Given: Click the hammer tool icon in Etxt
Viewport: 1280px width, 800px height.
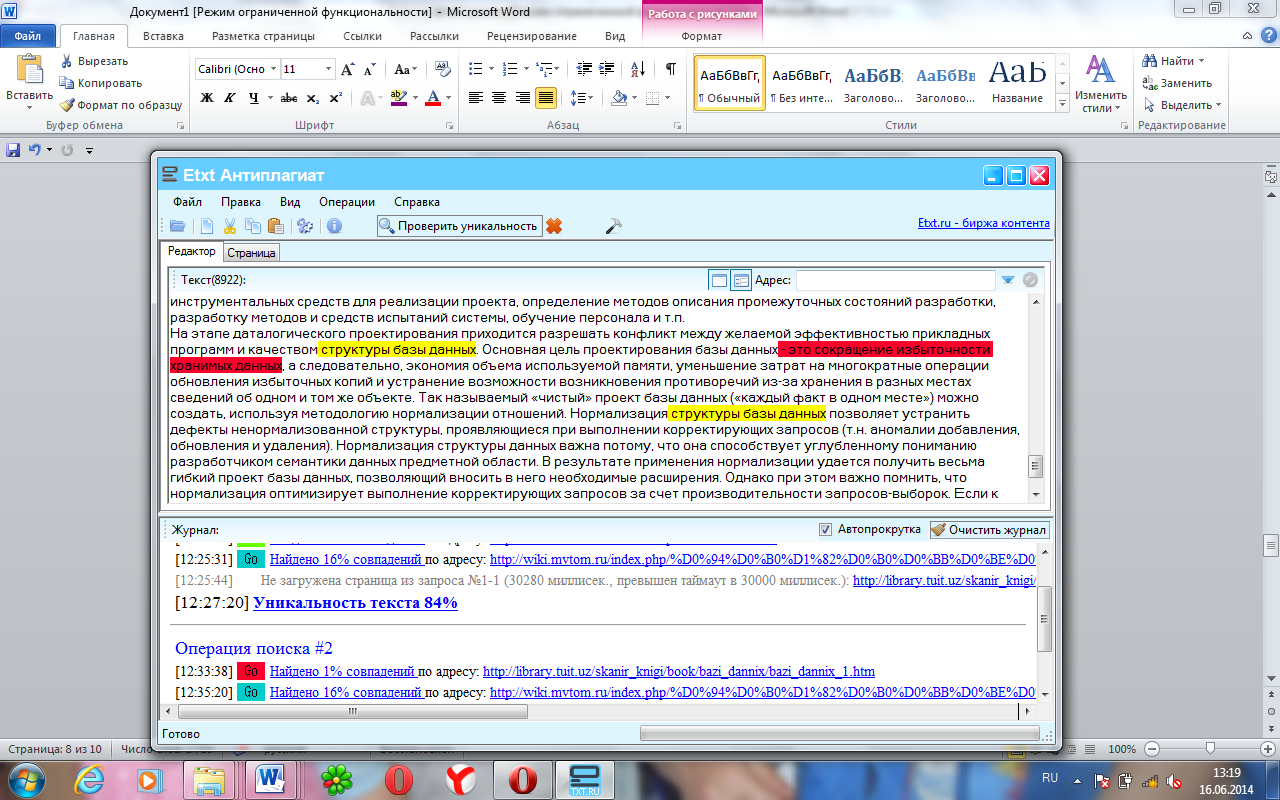Looking at the screenshot, I should [614, 226].
